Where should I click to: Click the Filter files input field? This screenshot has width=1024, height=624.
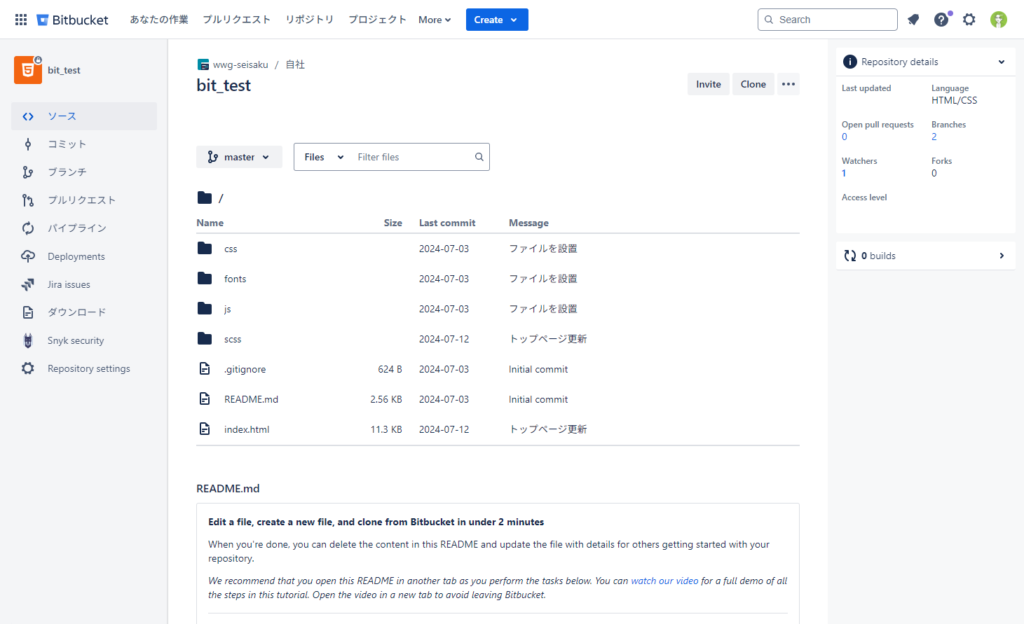410,157
